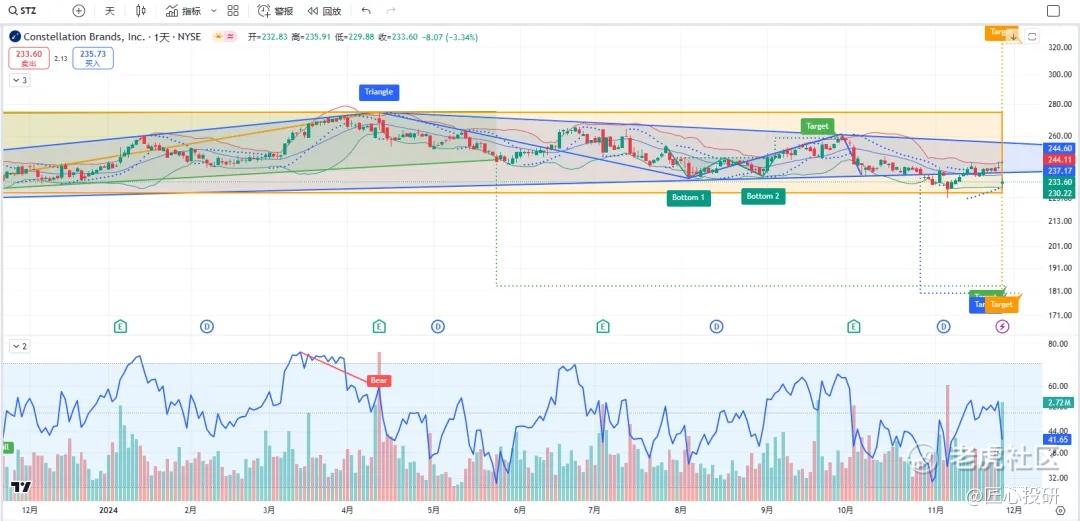The width and height of the screenshot is (1080, 521).
Task: Click the 2.72M volume axis label
Action: coord(1061,402)
